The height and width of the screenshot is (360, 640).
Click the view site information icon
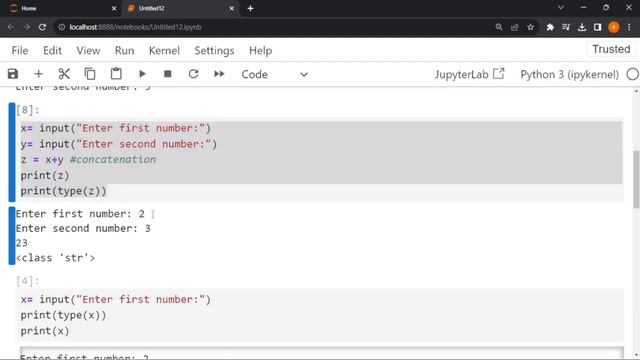click(61, 27)
